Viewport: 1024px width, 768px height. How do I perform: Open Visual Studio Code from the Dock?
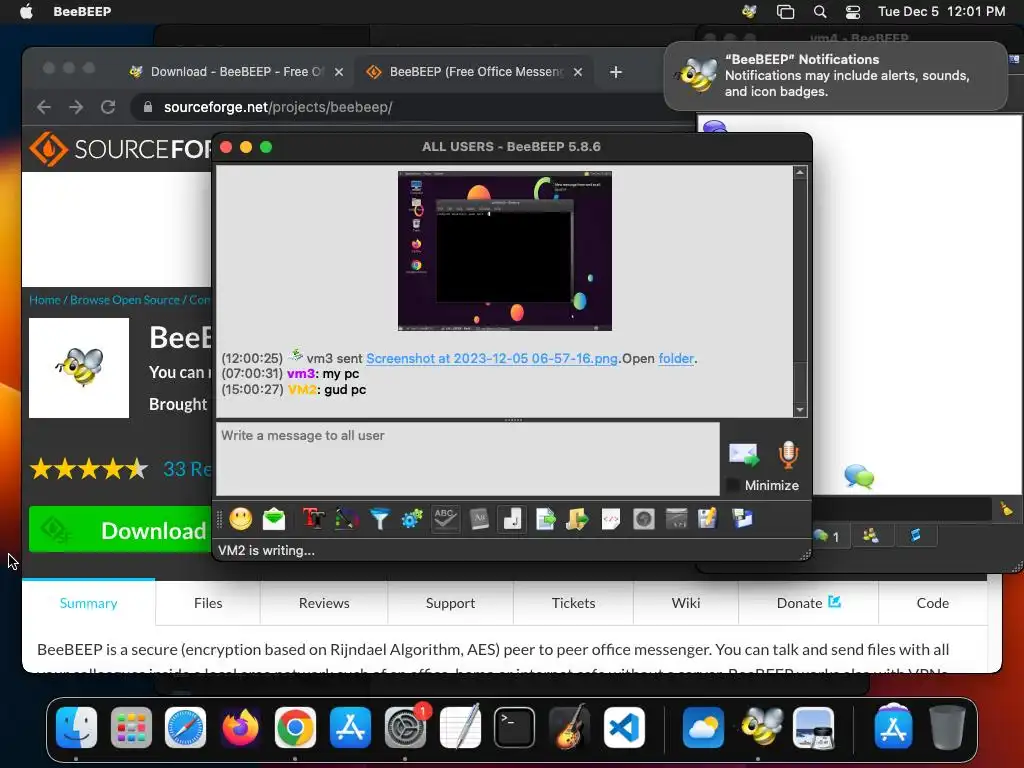[624, 727]
